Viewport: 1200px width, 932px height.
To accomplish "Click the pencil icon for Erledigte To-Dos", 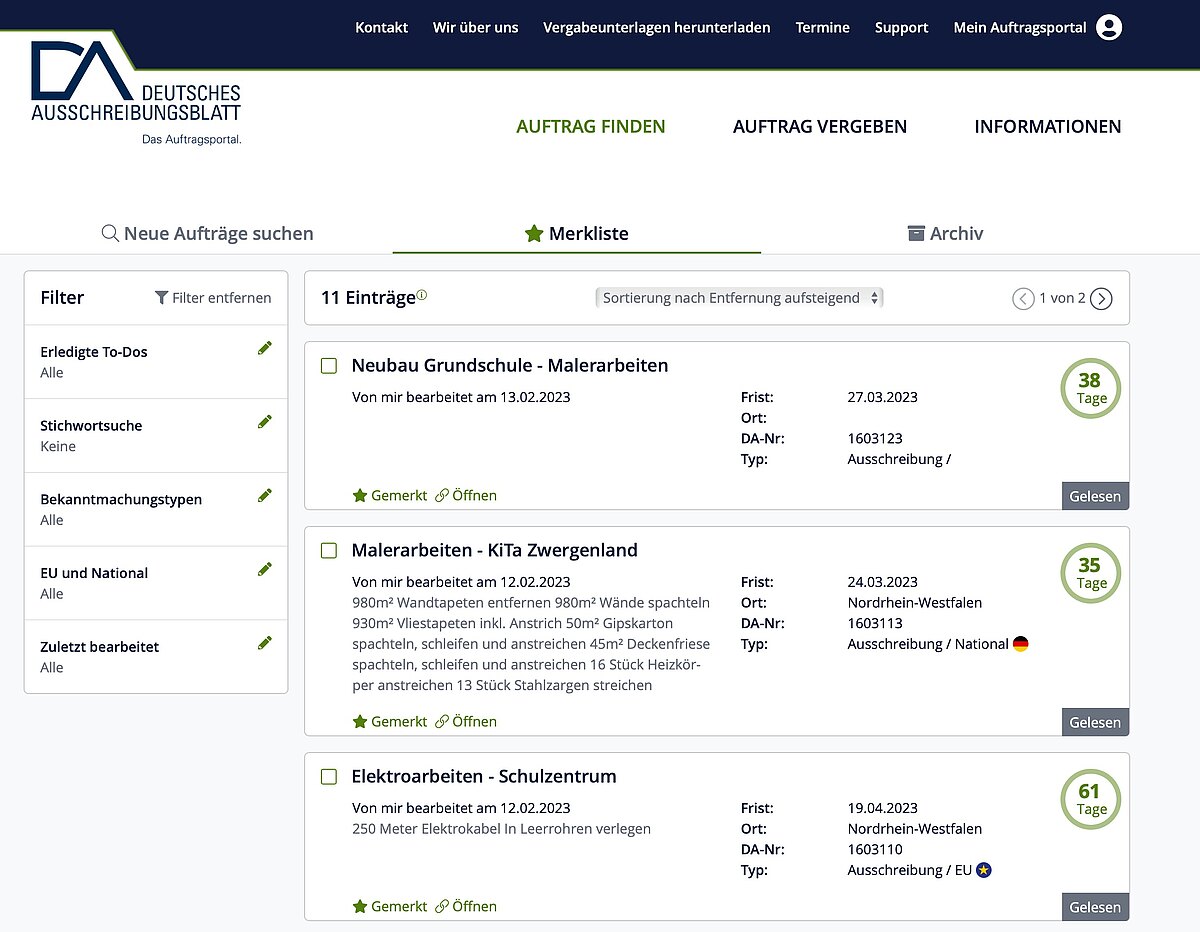I will [x=264, y=348].
